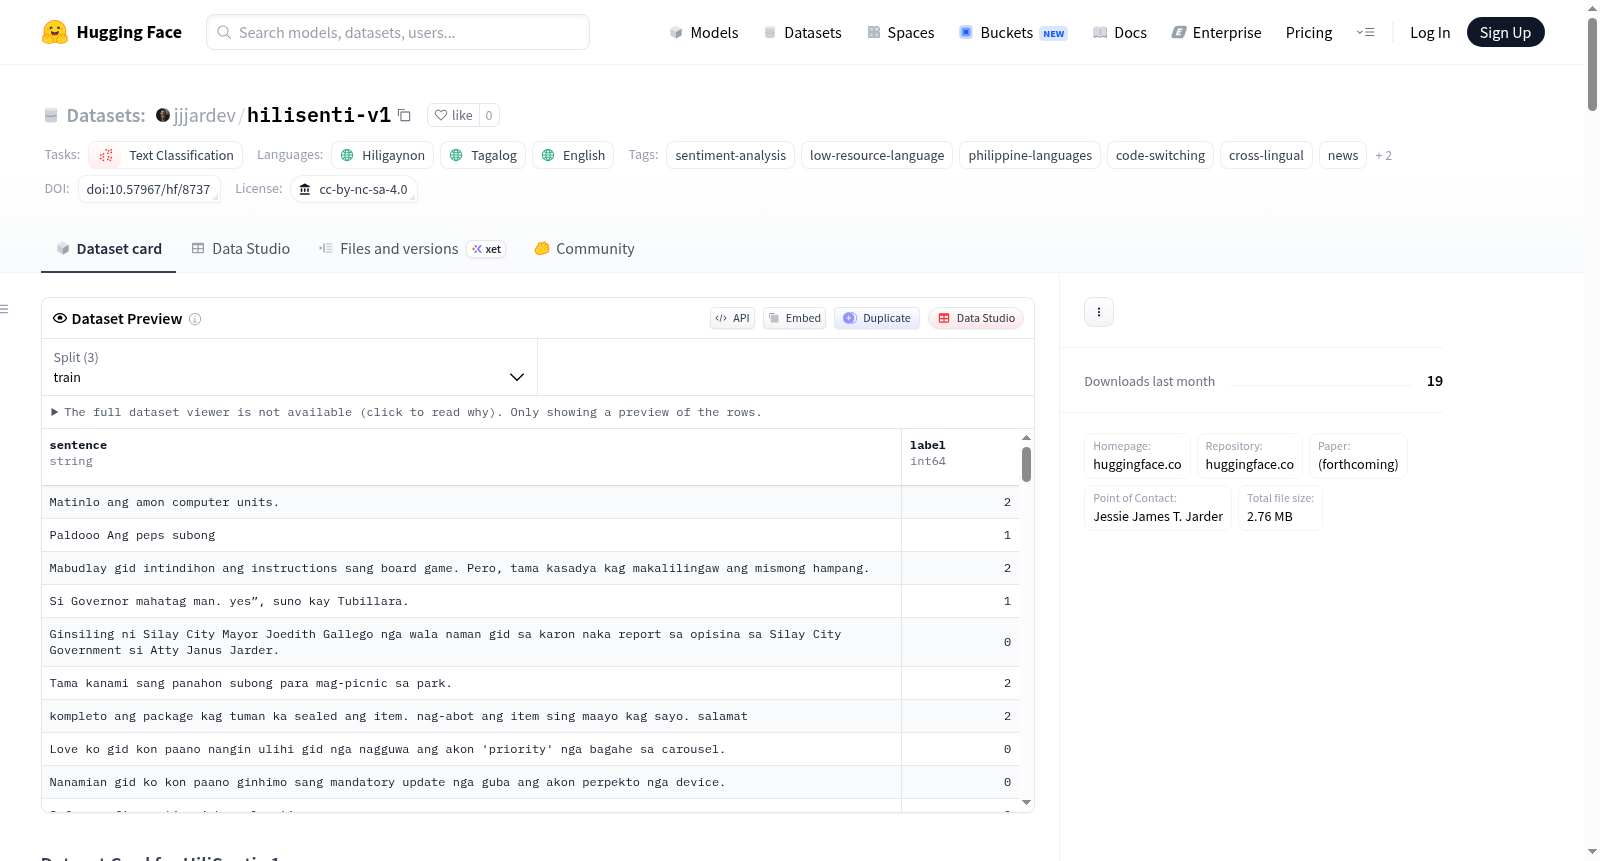Go to Datasets in top navigation
Image resolution: width=1600 pixels, height=861 pixels.
point(802,32)
